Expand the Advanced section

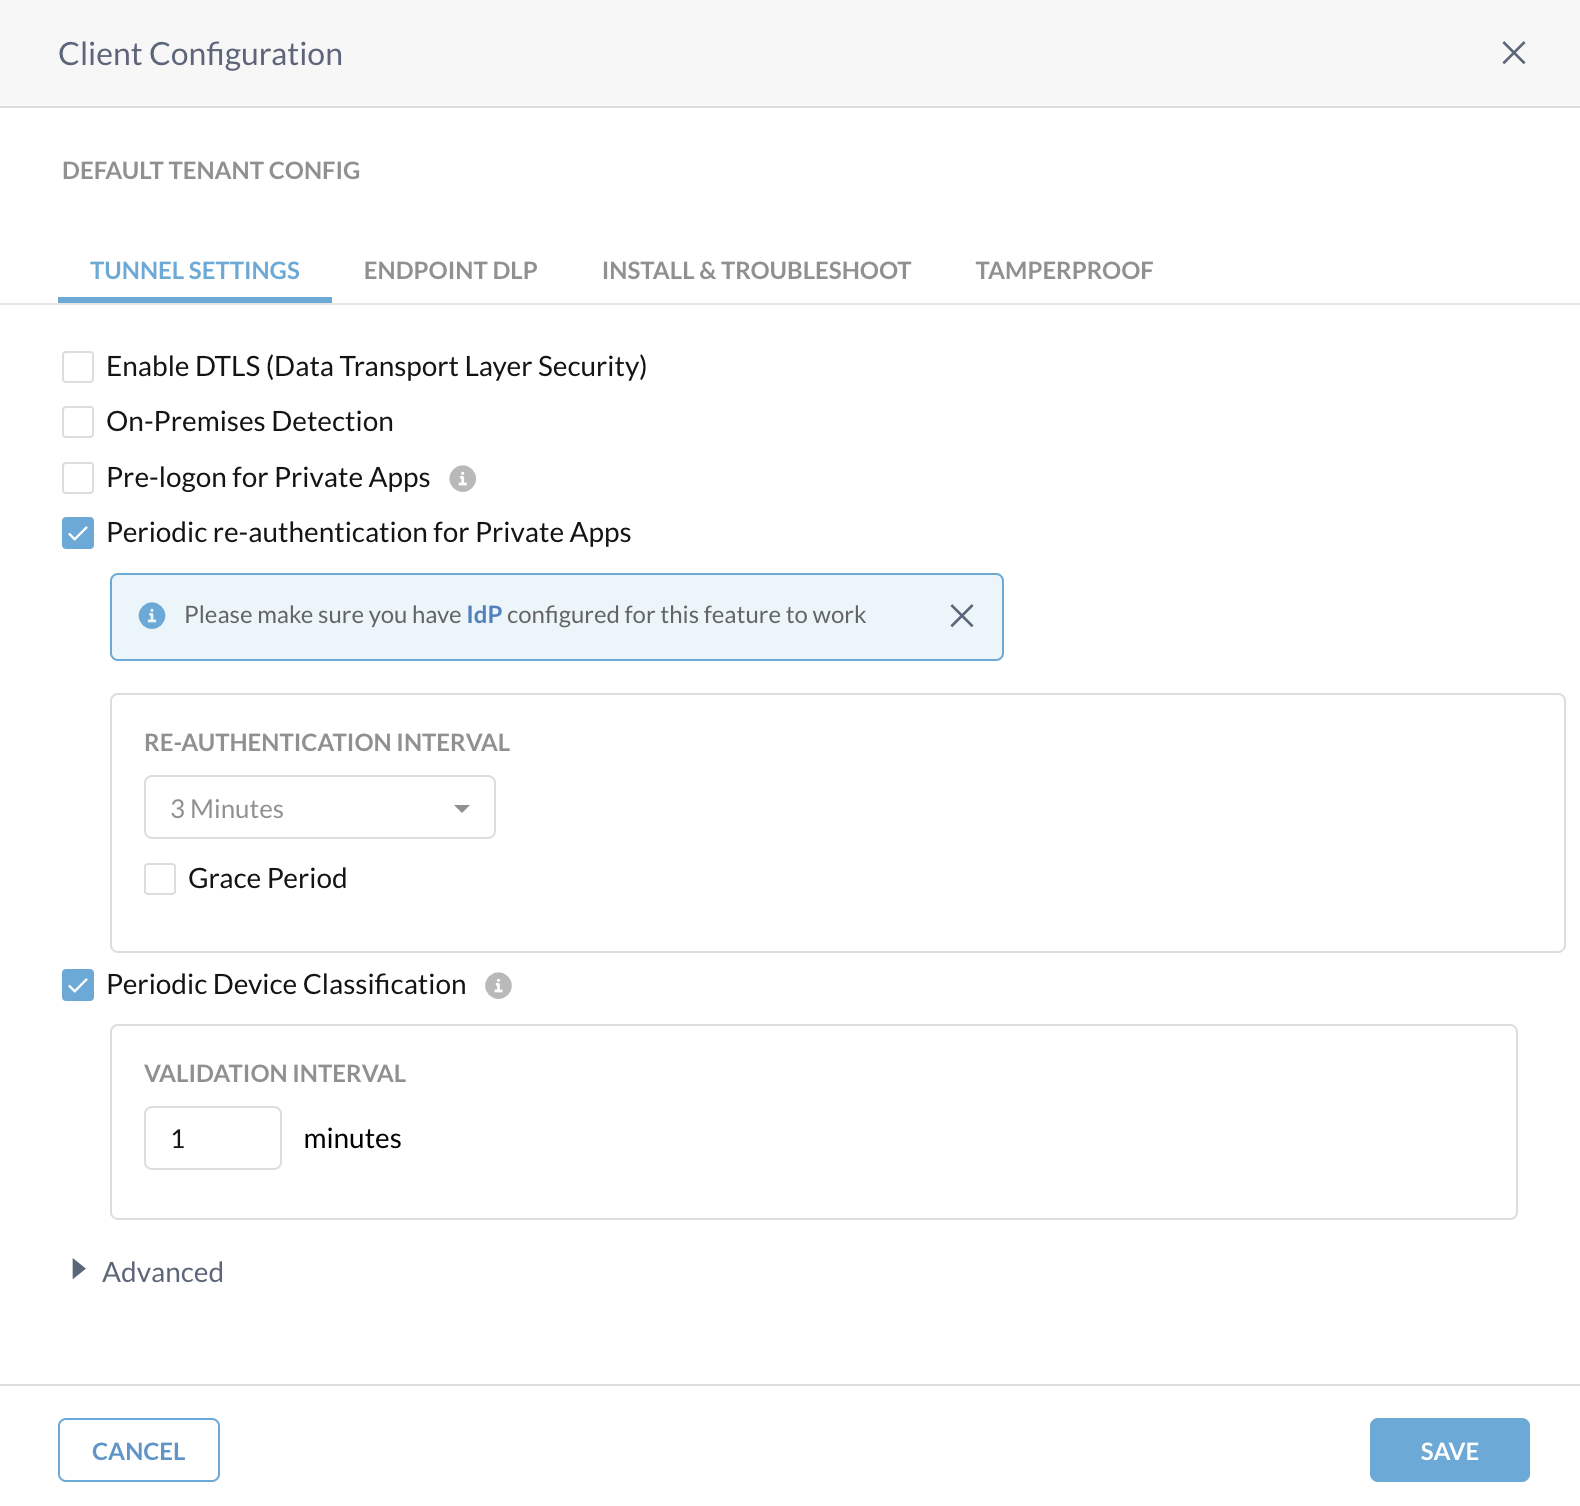[x=148, y=1272]
